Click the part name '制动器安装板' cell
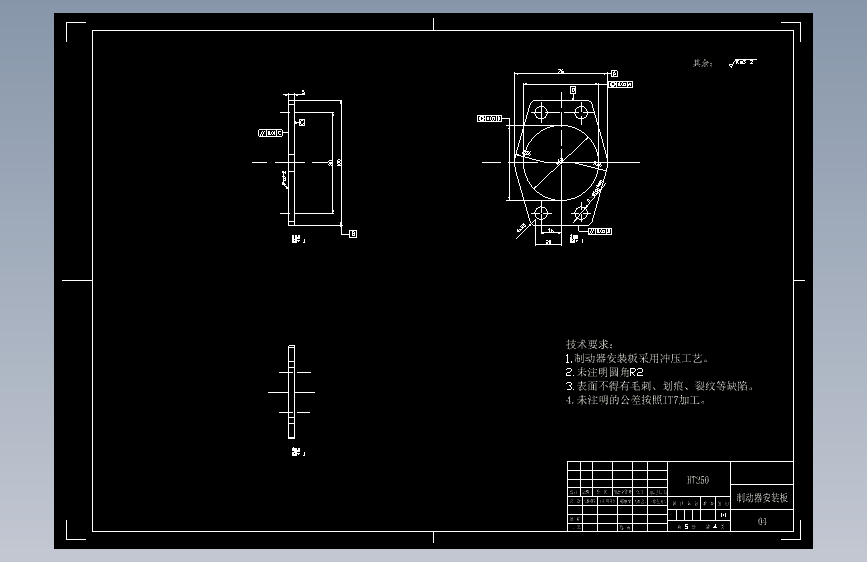Viewport: 867px width, 562px height. click(x=762, y=498)
